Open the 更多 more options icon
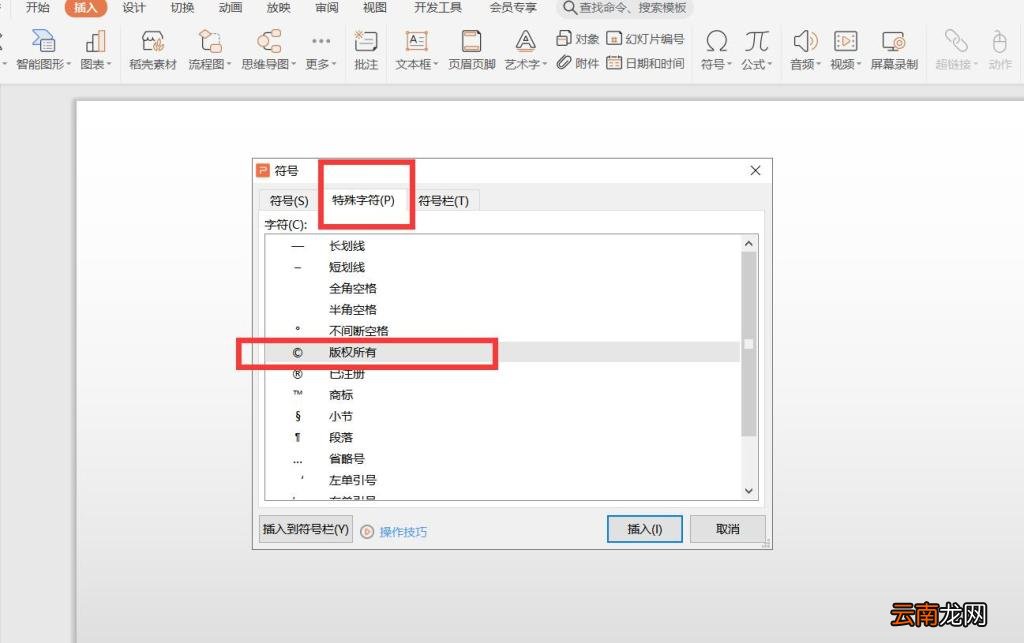The height and width of the screenshot is (643, 1024). [321, 41]
